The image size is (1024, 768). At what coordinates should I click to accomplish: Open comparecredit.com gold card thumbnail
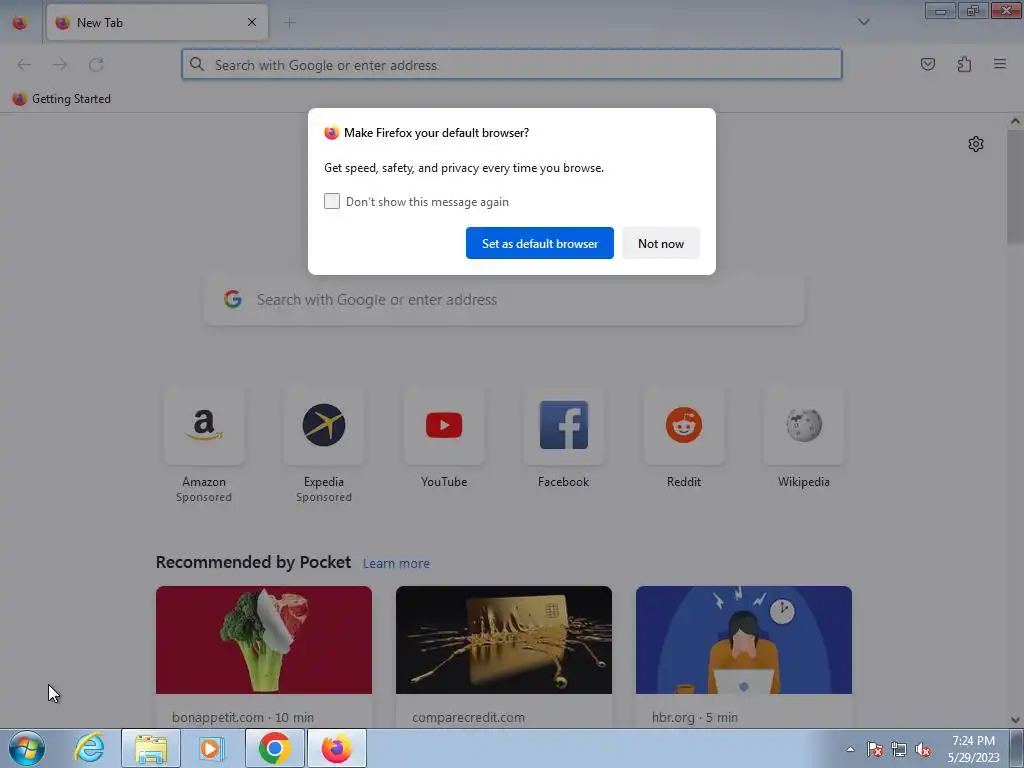pyautogui.click(x=504, y=640)
